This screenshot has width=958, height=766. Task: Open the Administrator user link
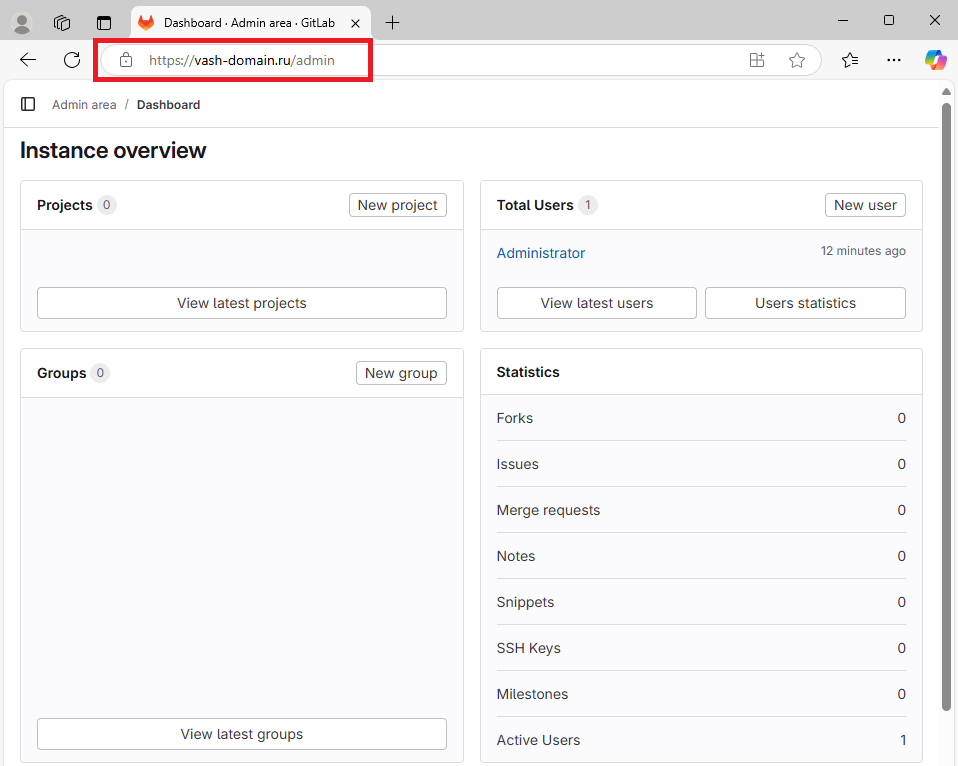[541, 253]
